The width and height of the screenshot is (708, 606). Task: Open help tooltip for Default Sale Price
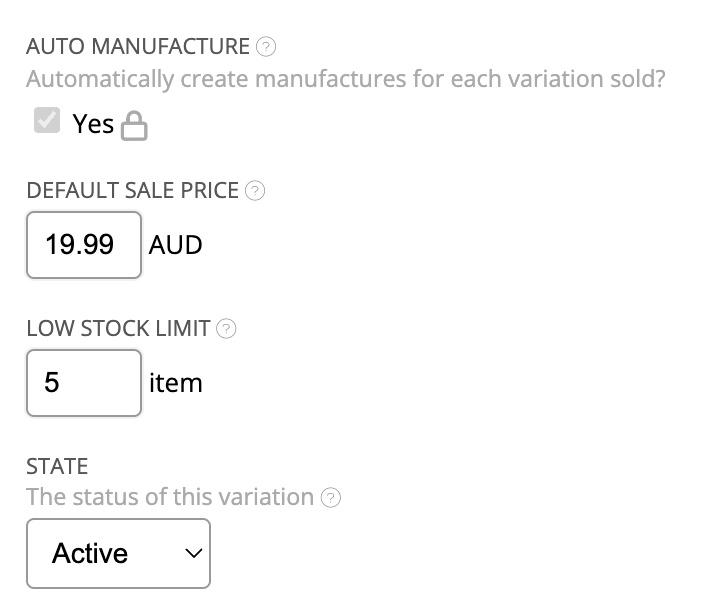pyautogui.click(x=255, y=191)
